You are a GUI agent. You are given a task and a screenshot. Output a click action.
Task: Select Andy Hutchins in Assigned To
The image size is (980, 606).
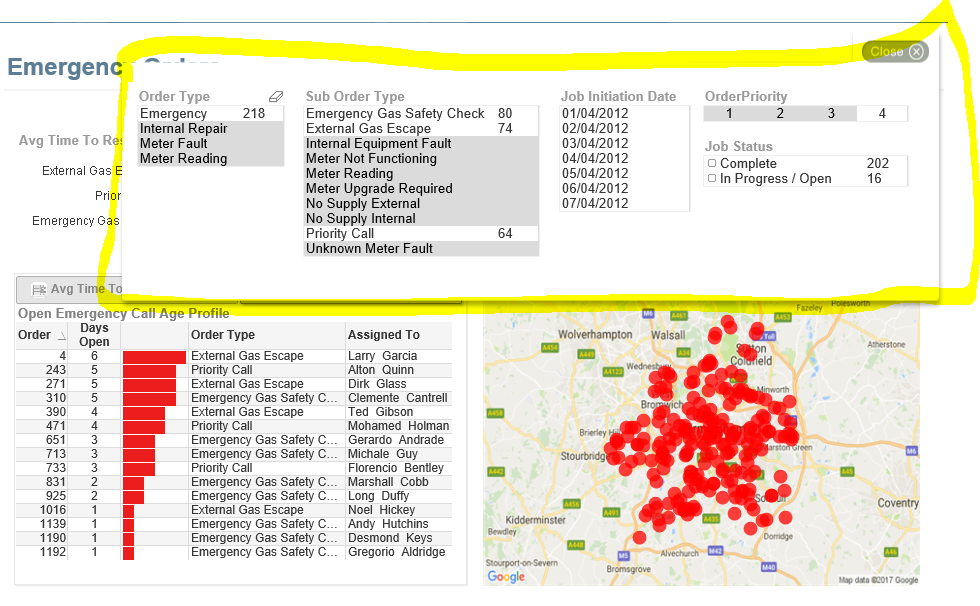pyautogui.click(x=388, y=524)
